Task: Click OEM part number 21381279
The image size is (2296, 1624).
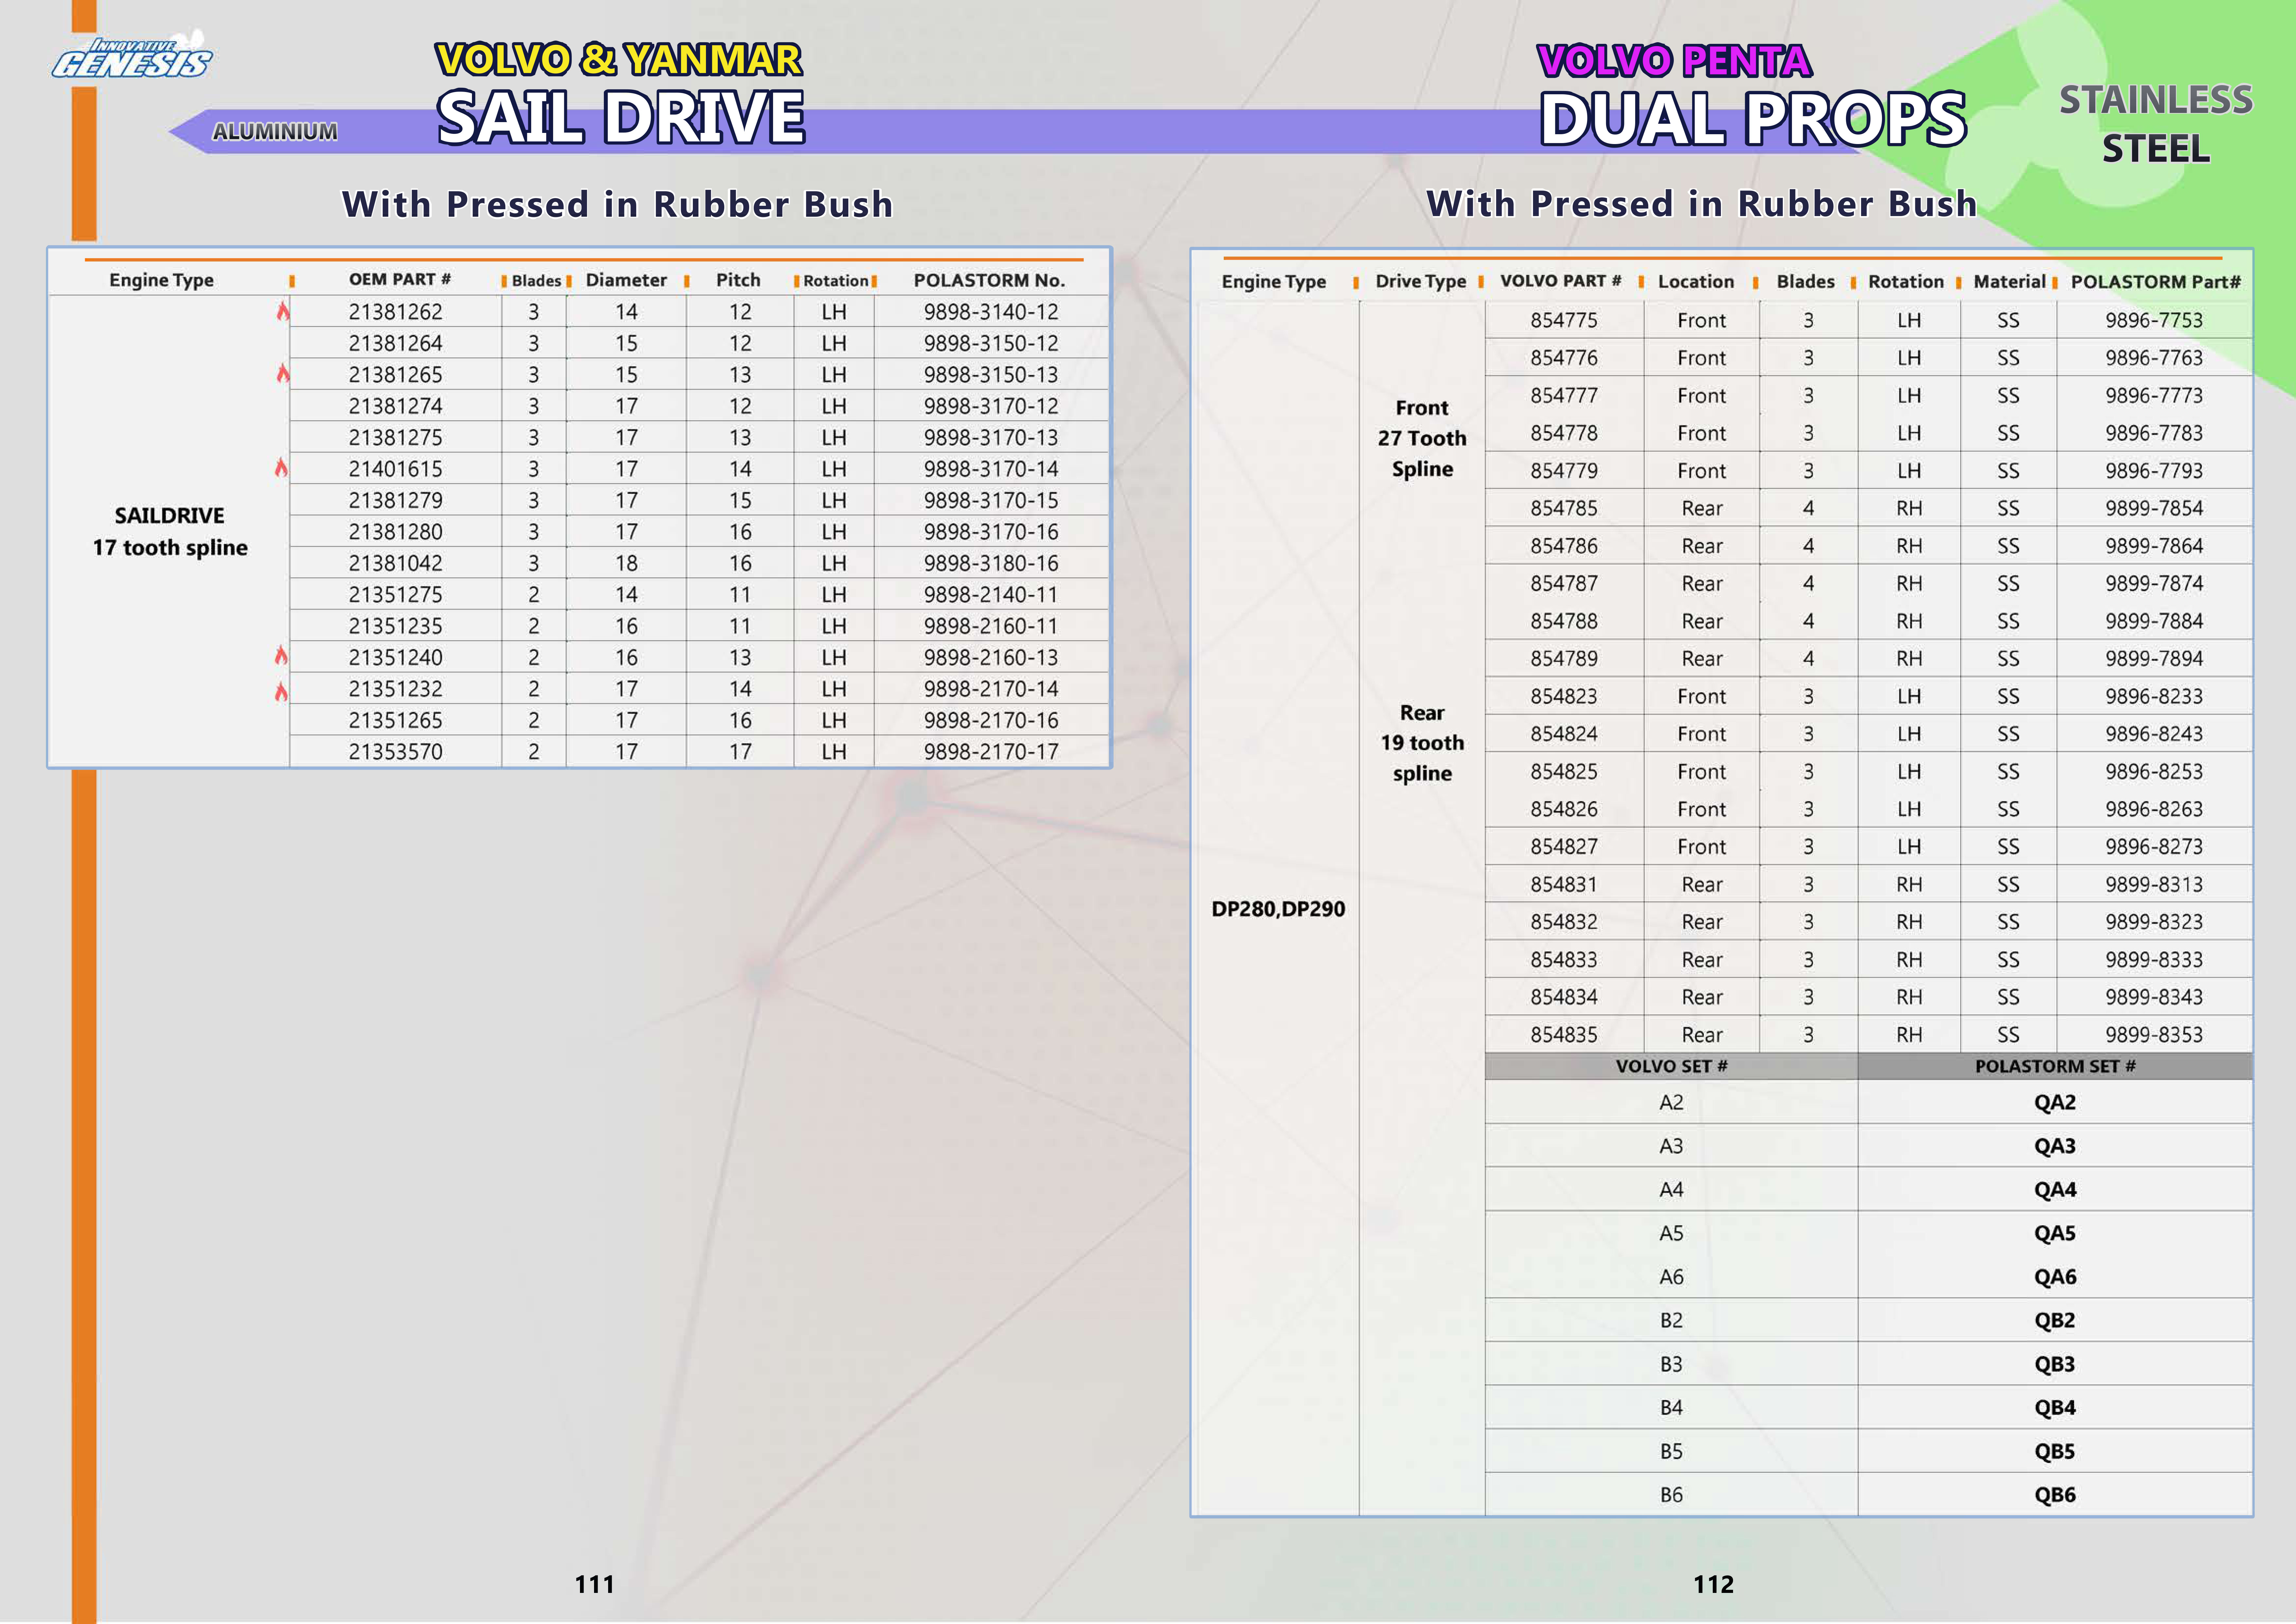Action: pyautogui.click(x=395, y=500)
